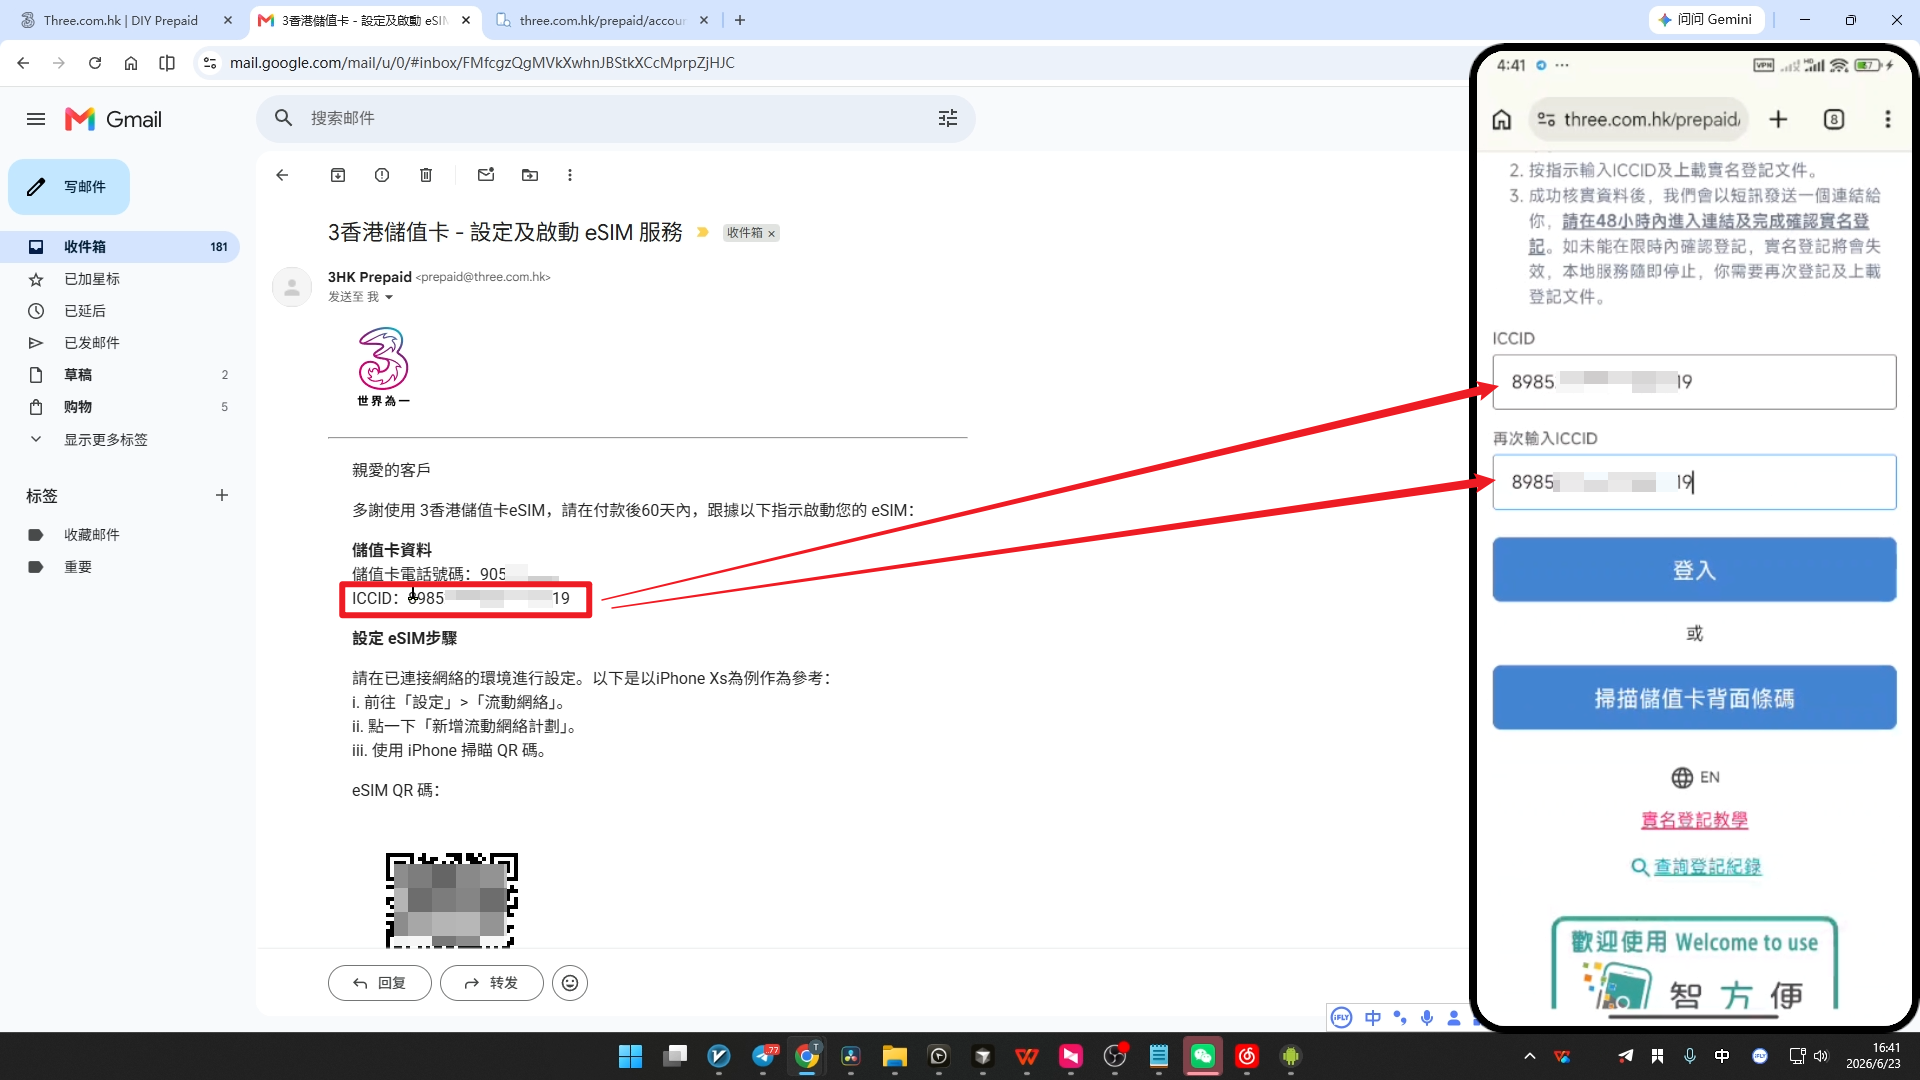Tap the 登入 login button
Screen dimensions: 1920x1080
click(1694, 570)
